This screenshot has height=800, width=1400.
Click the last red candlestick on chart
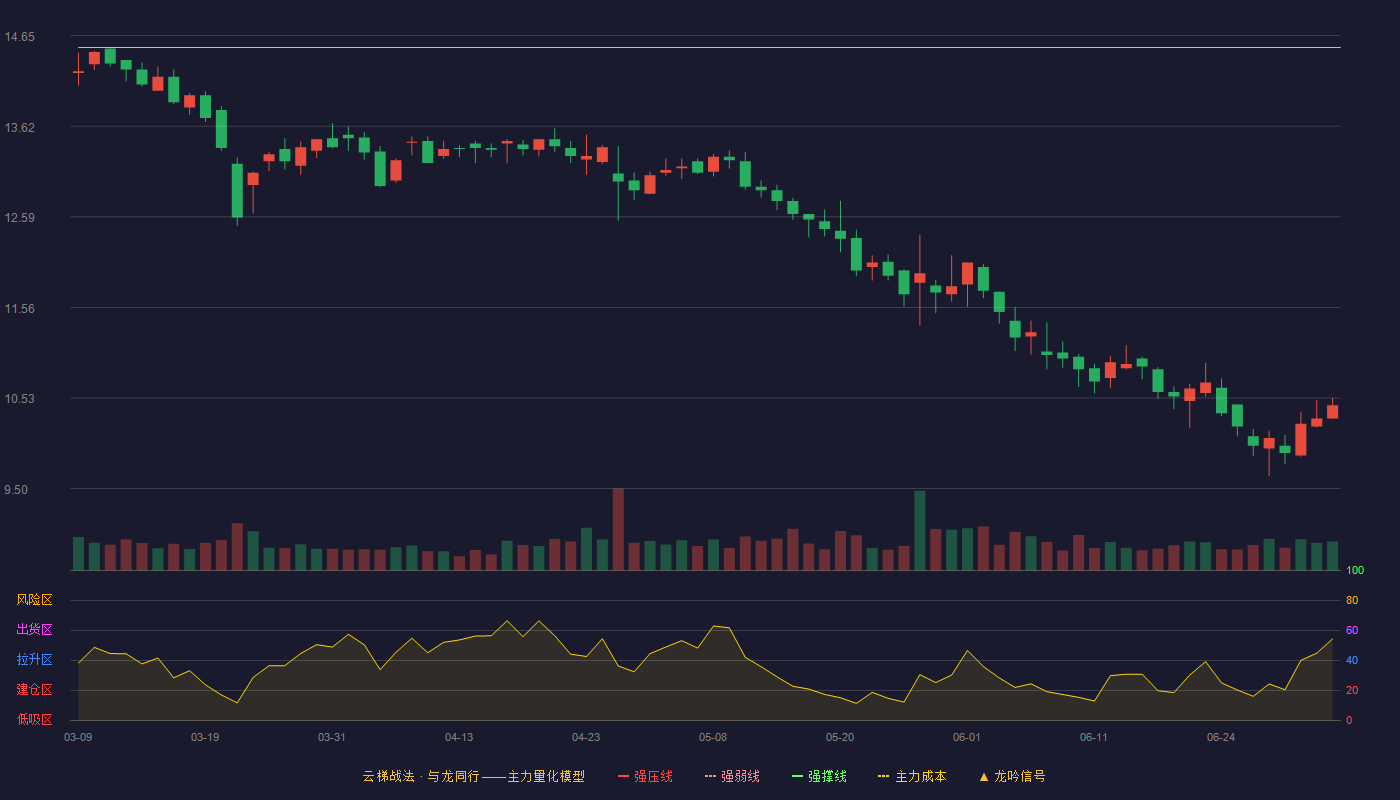pyautogui.click(x=1332, y=411)
